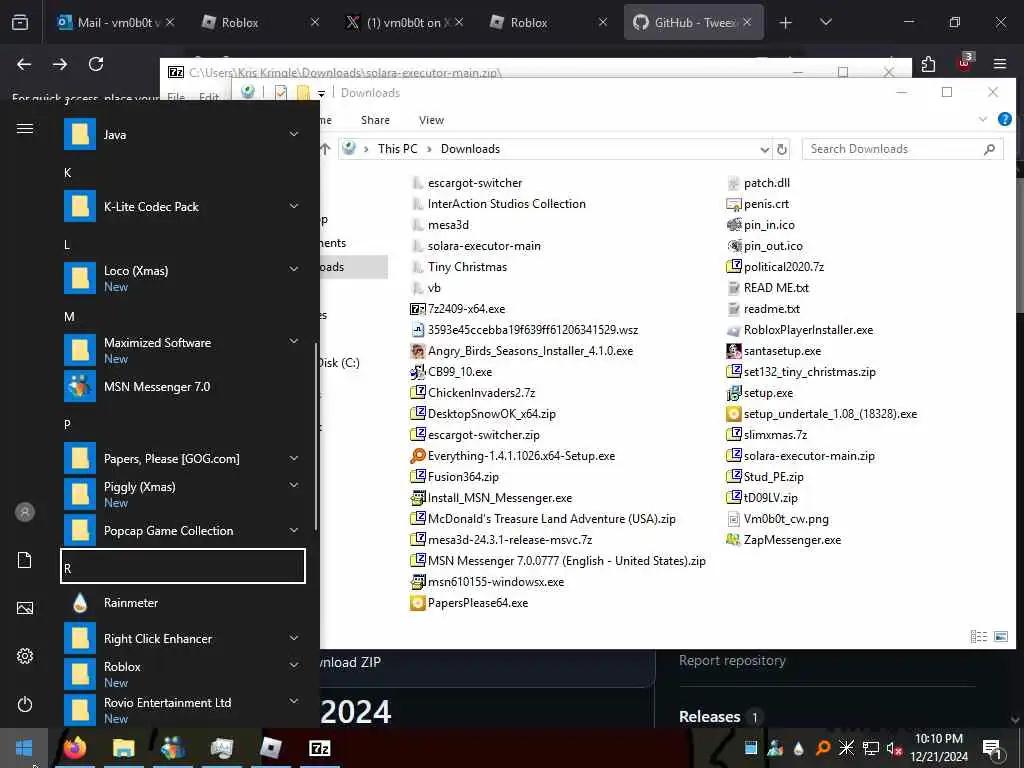
Task: Click the taskbar clock showing 10:10 PM
Action: 939,748
